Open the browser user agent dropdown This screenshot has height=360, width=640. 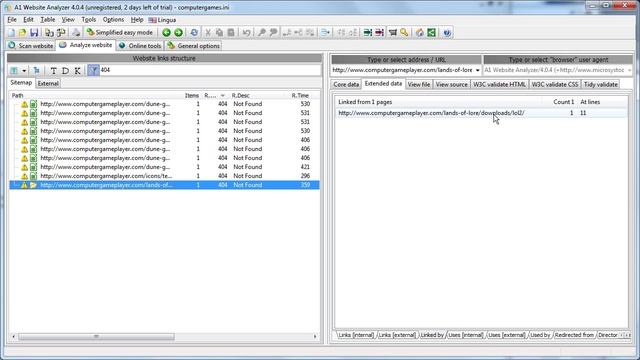point(629,70)
